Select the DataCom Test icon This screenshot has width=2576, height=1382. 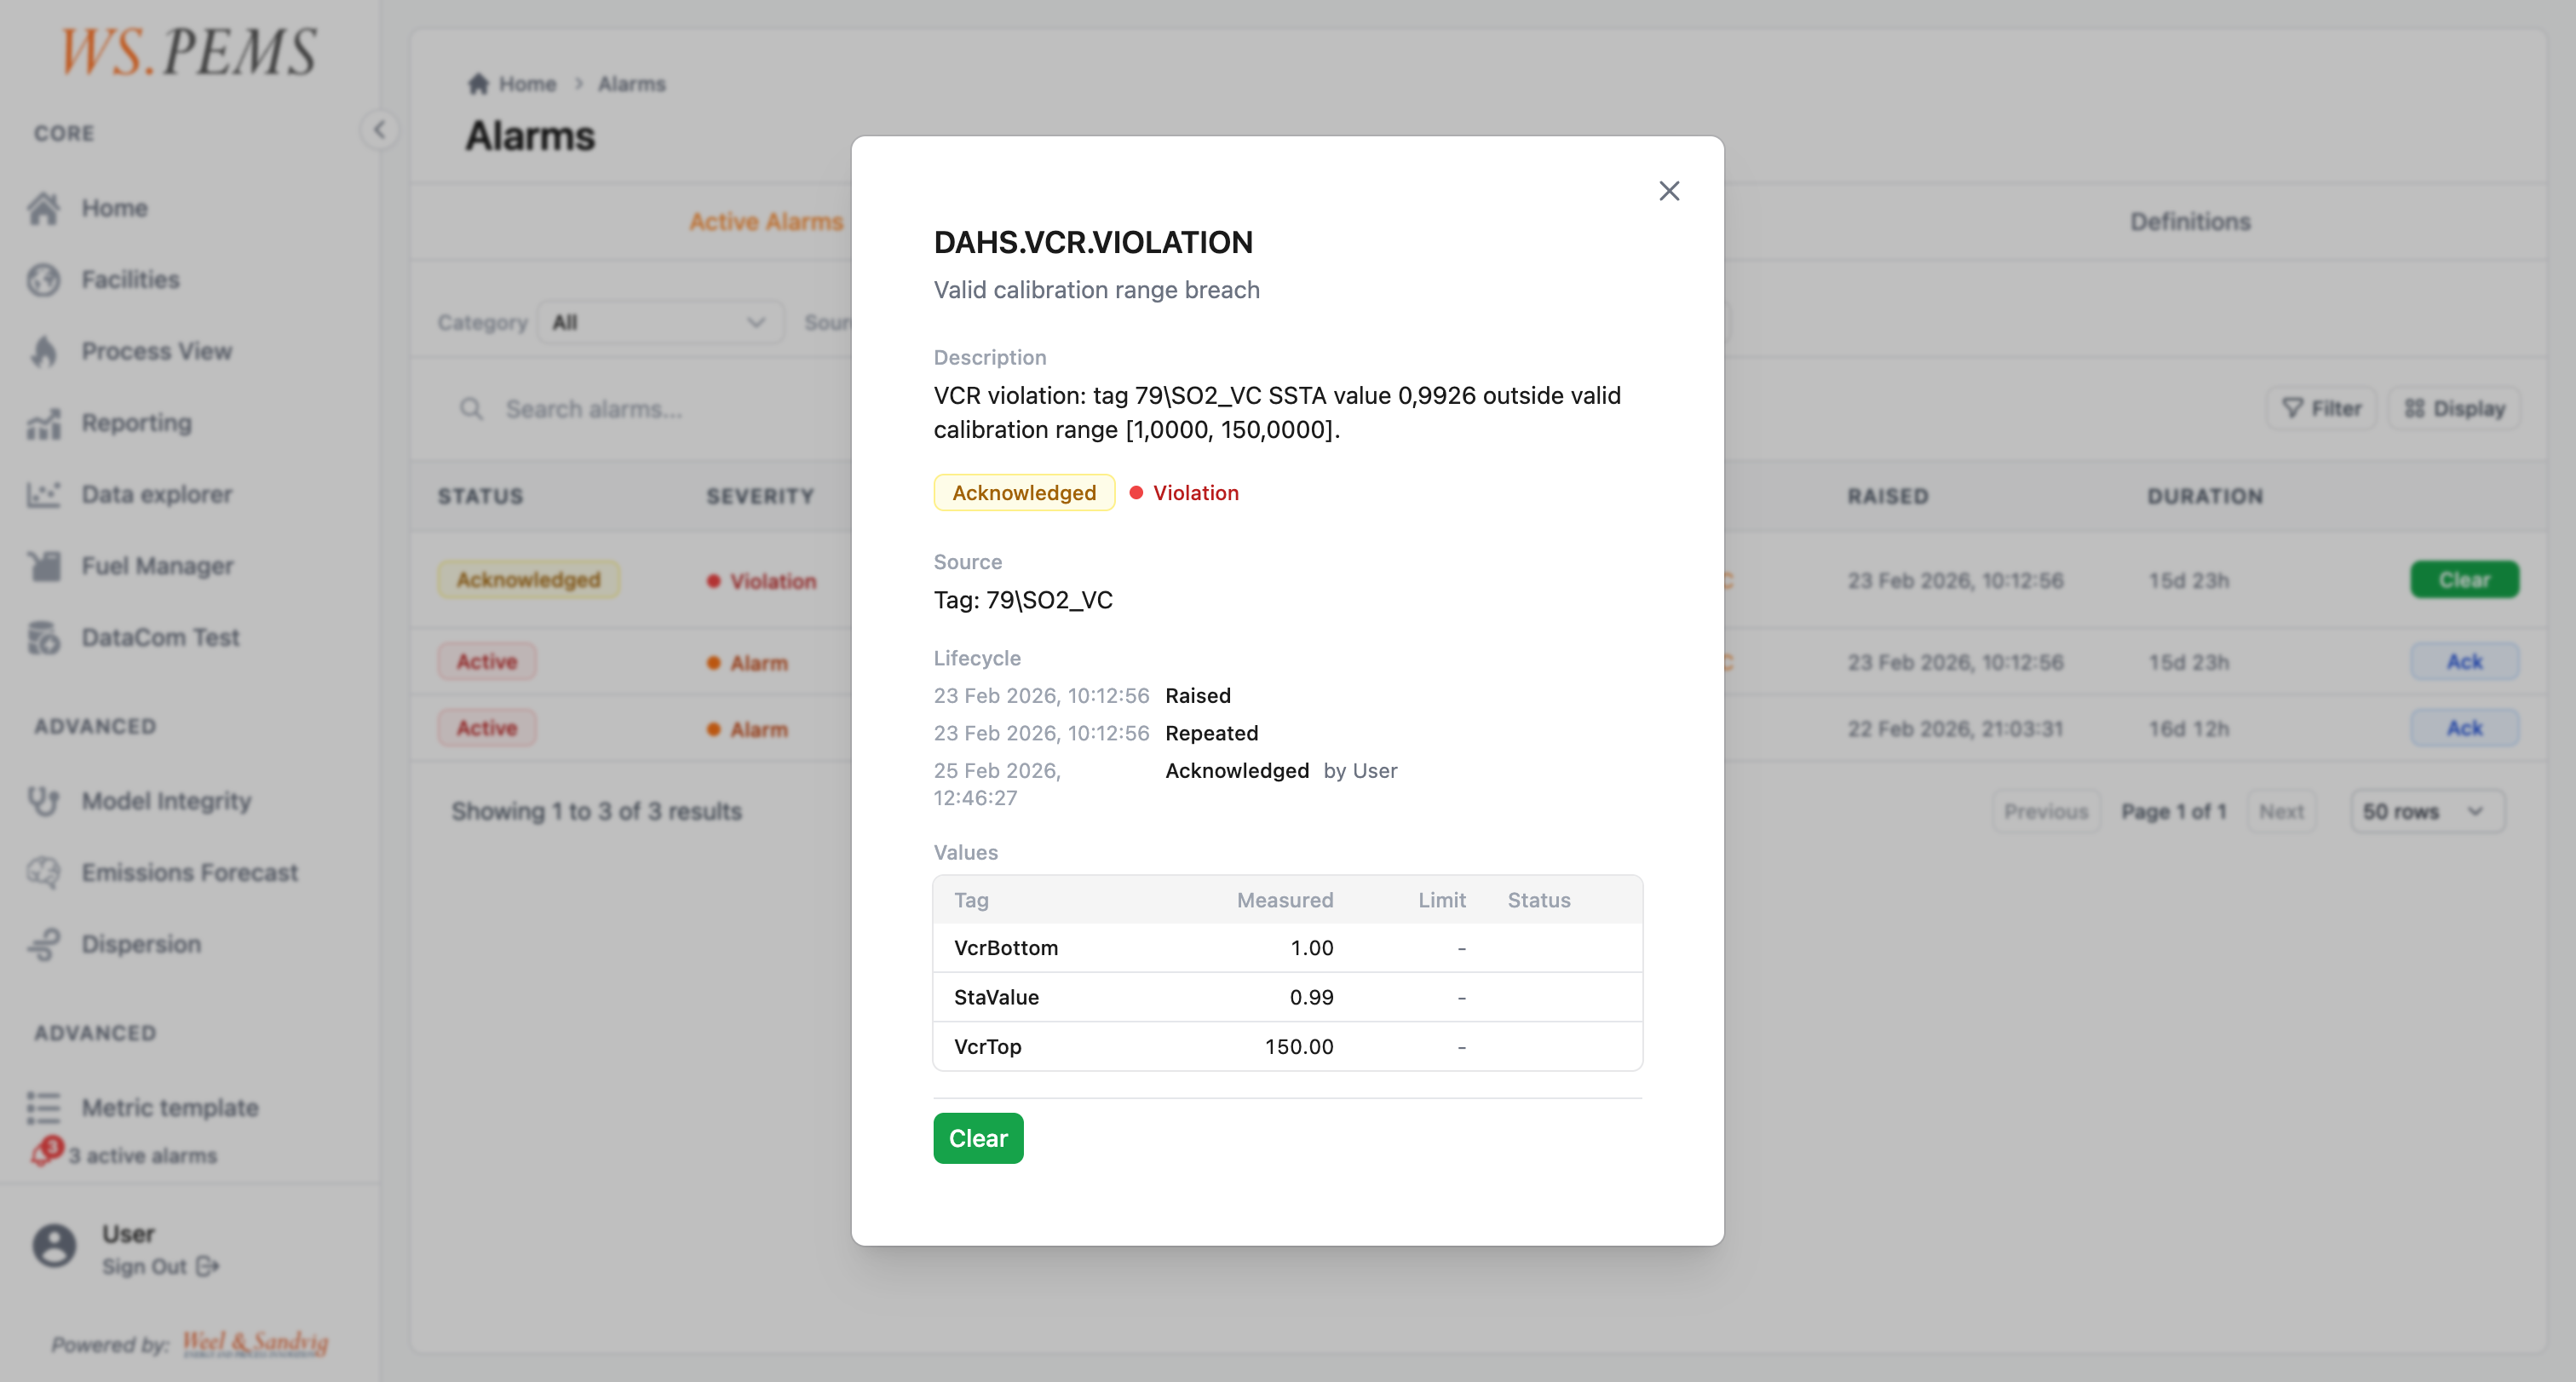[43, 638]
